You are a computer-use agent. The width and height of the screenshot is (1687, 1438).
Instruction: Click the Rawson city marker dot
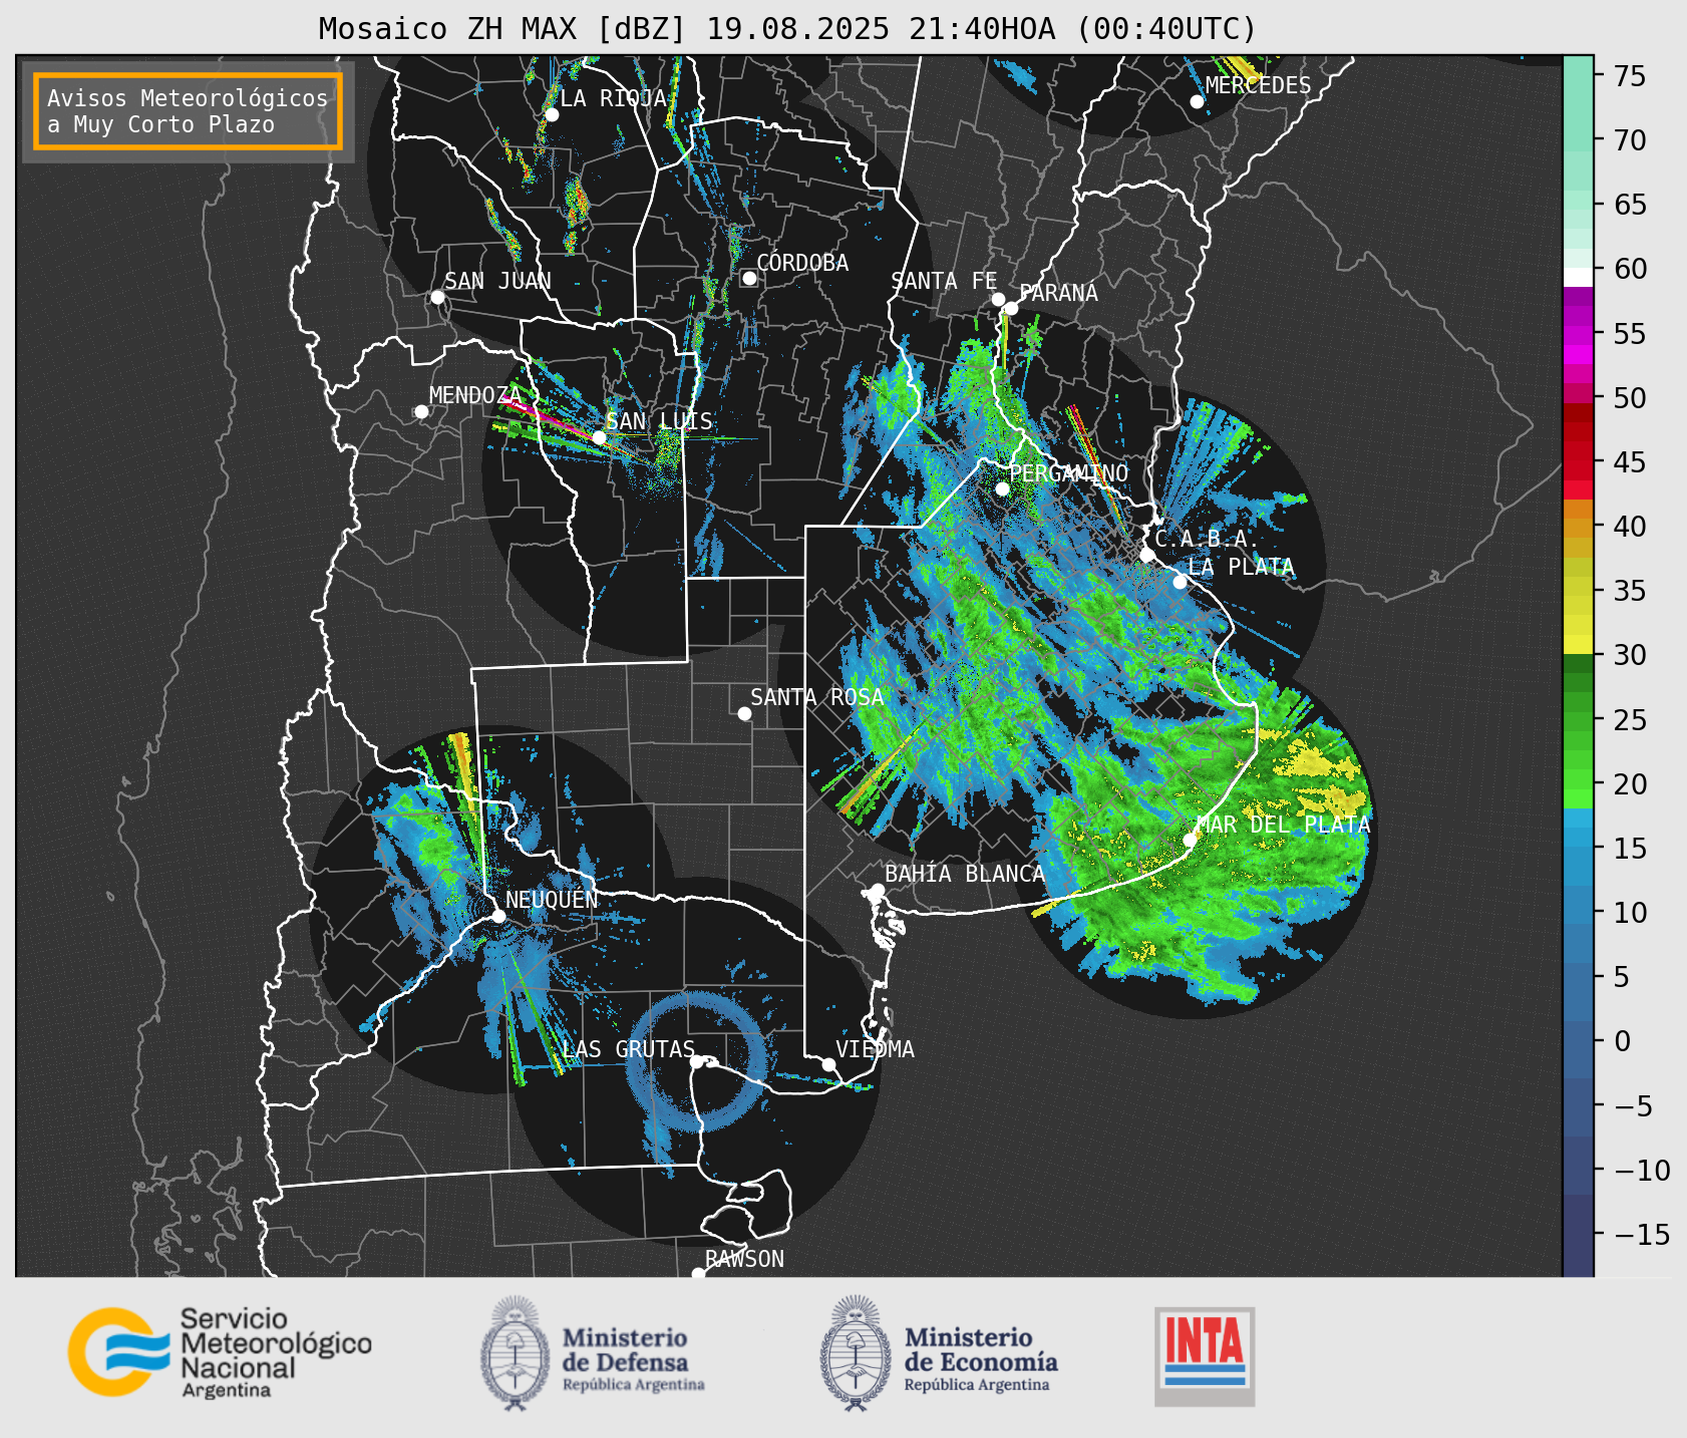[x=698, y=1273]
